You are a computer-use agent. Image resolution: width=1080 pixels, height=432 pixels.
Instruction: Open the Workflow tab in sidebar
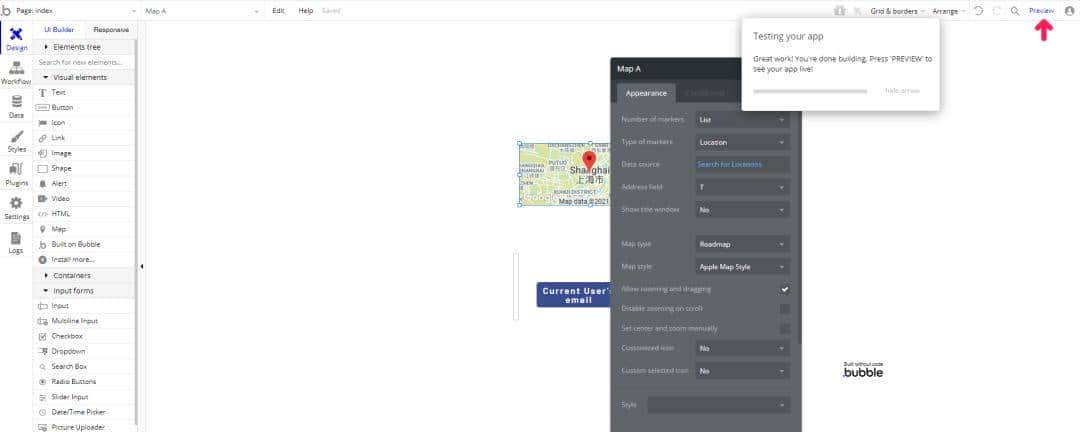click(16, 73)
